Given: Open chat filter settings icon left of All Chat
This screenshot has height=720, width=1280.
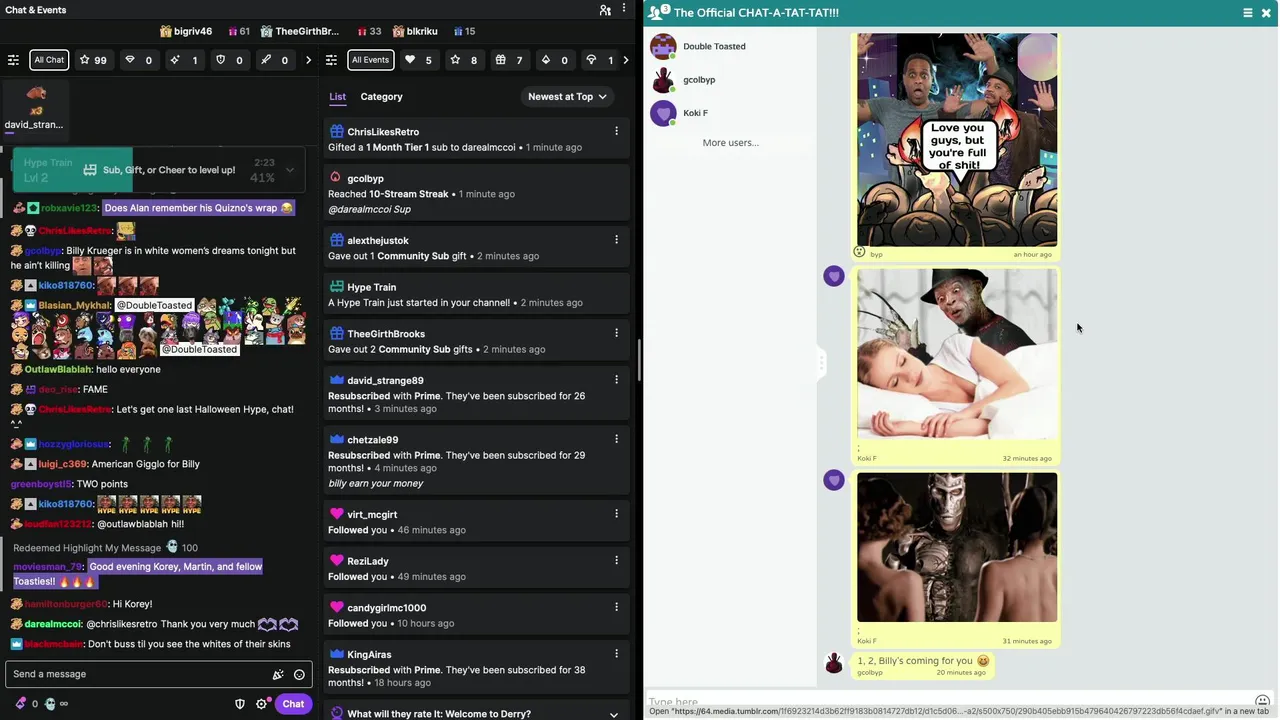Looking at the screenshot, I should click(13, 60).
